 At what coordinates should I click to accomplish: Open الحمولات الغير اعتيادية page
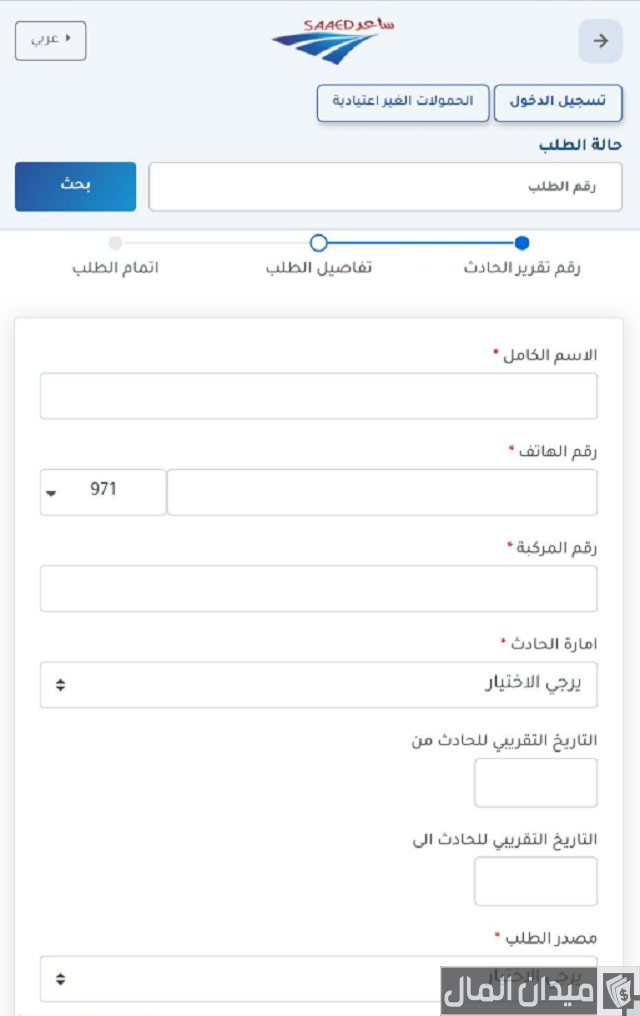pos(403,103)
